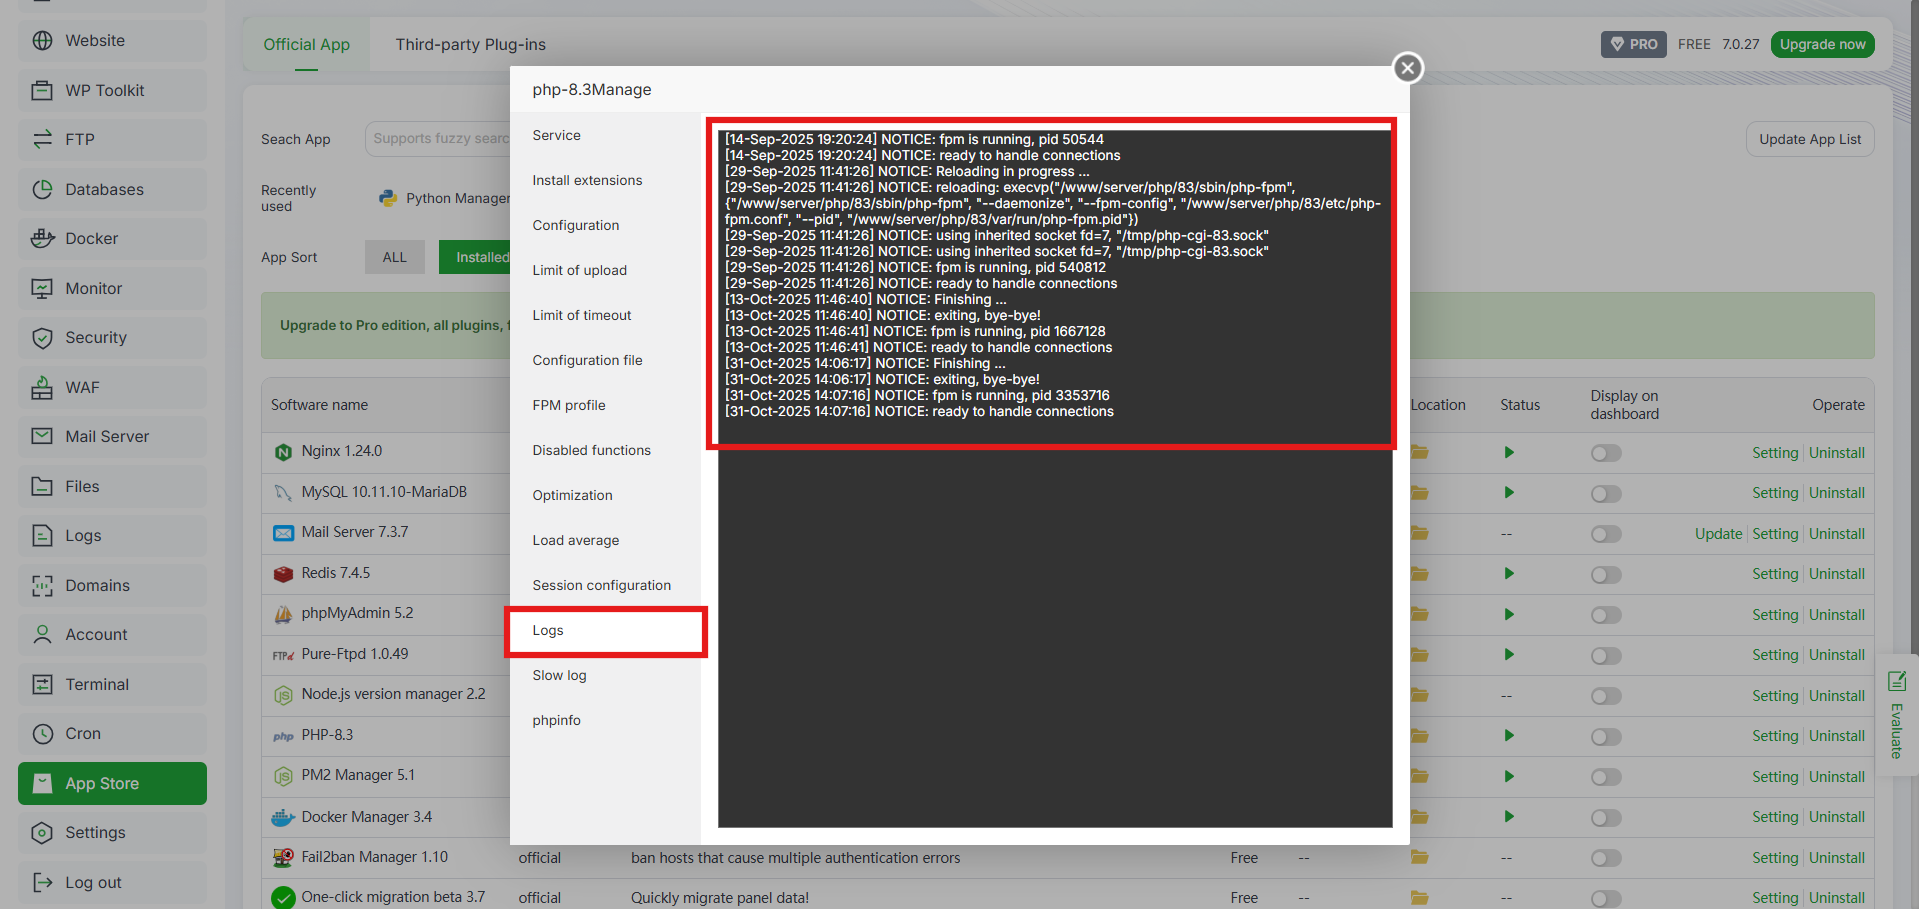Open the Website sidebar icon
1919x909 pixels.
pyautogui.click(x=42, y=41)
